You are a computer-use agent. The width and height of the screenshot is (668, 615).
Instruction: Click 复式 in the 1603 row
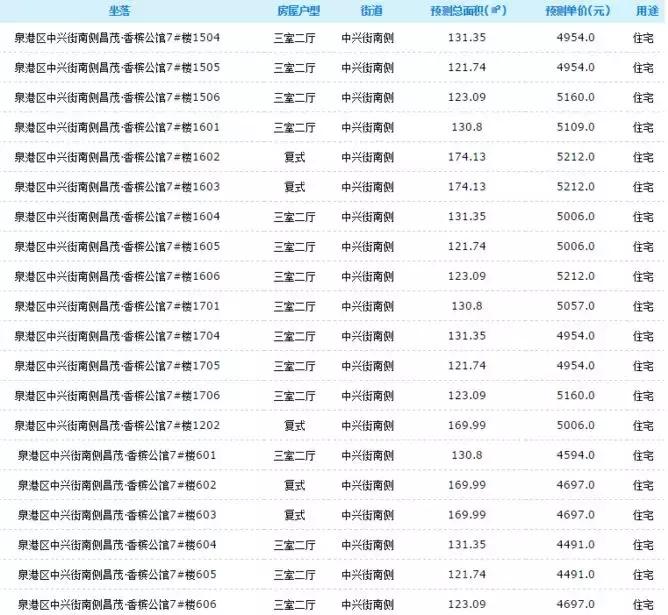coord(295,187)
